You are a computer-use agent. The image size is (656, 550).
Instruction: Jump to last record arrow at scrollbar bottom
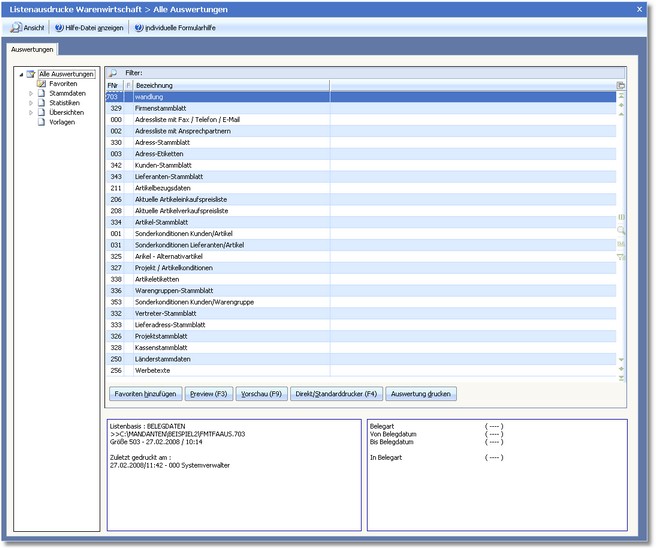[621, 379]
